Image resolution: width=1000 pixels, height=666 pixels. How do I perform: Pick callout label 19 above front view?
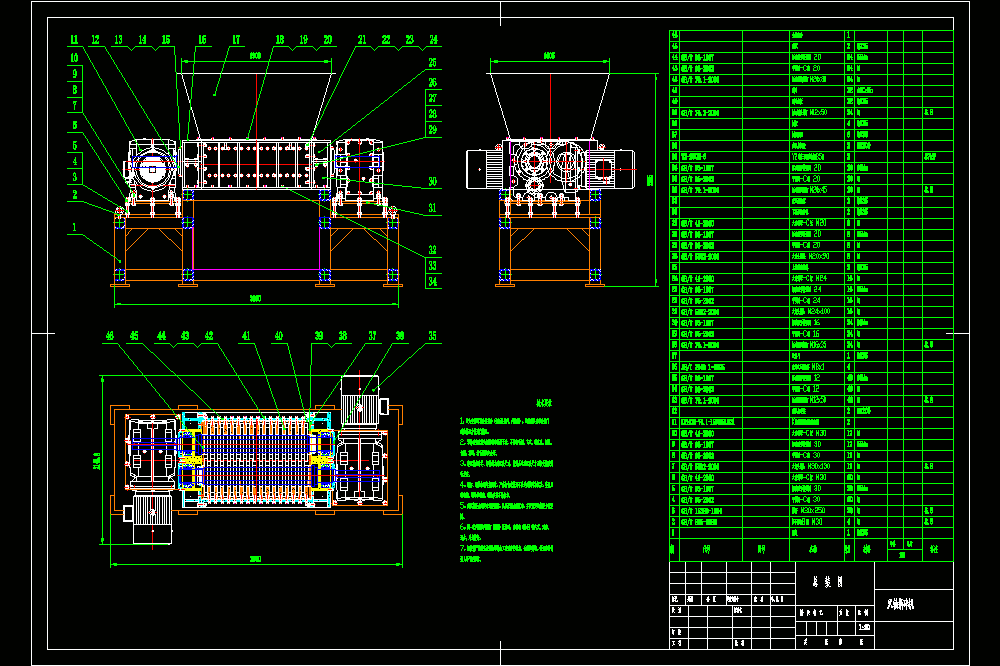coord(304,40)
